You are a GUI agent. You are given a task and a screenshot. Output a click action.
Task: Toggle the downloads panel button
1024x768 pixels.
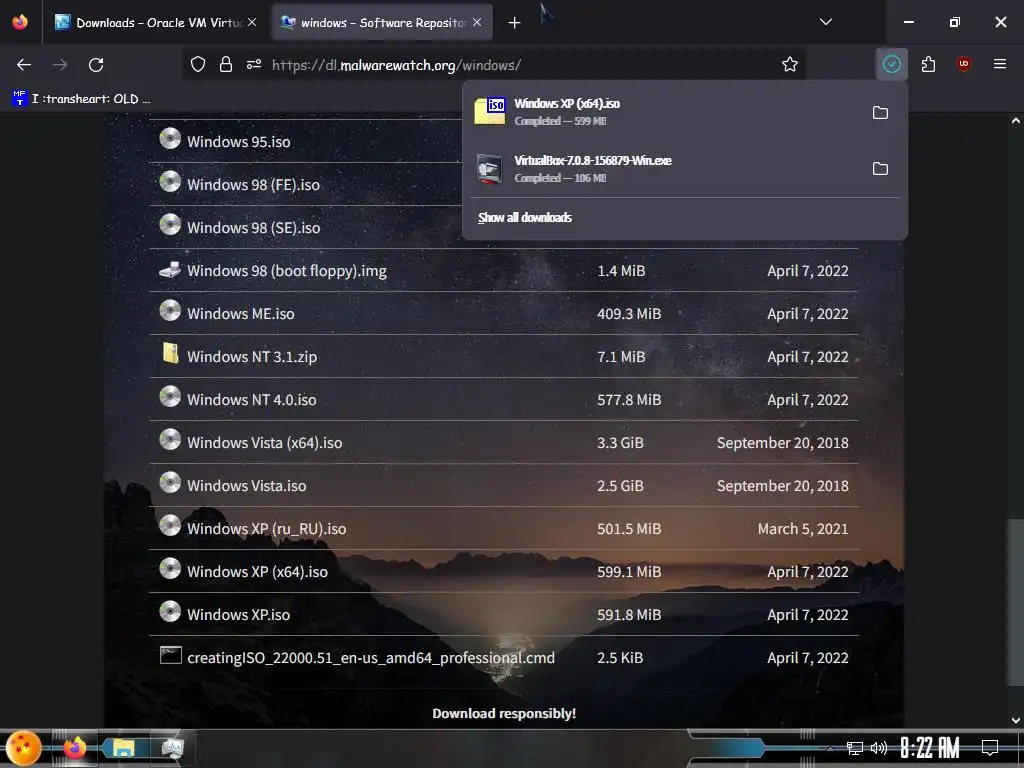(891, 64)
